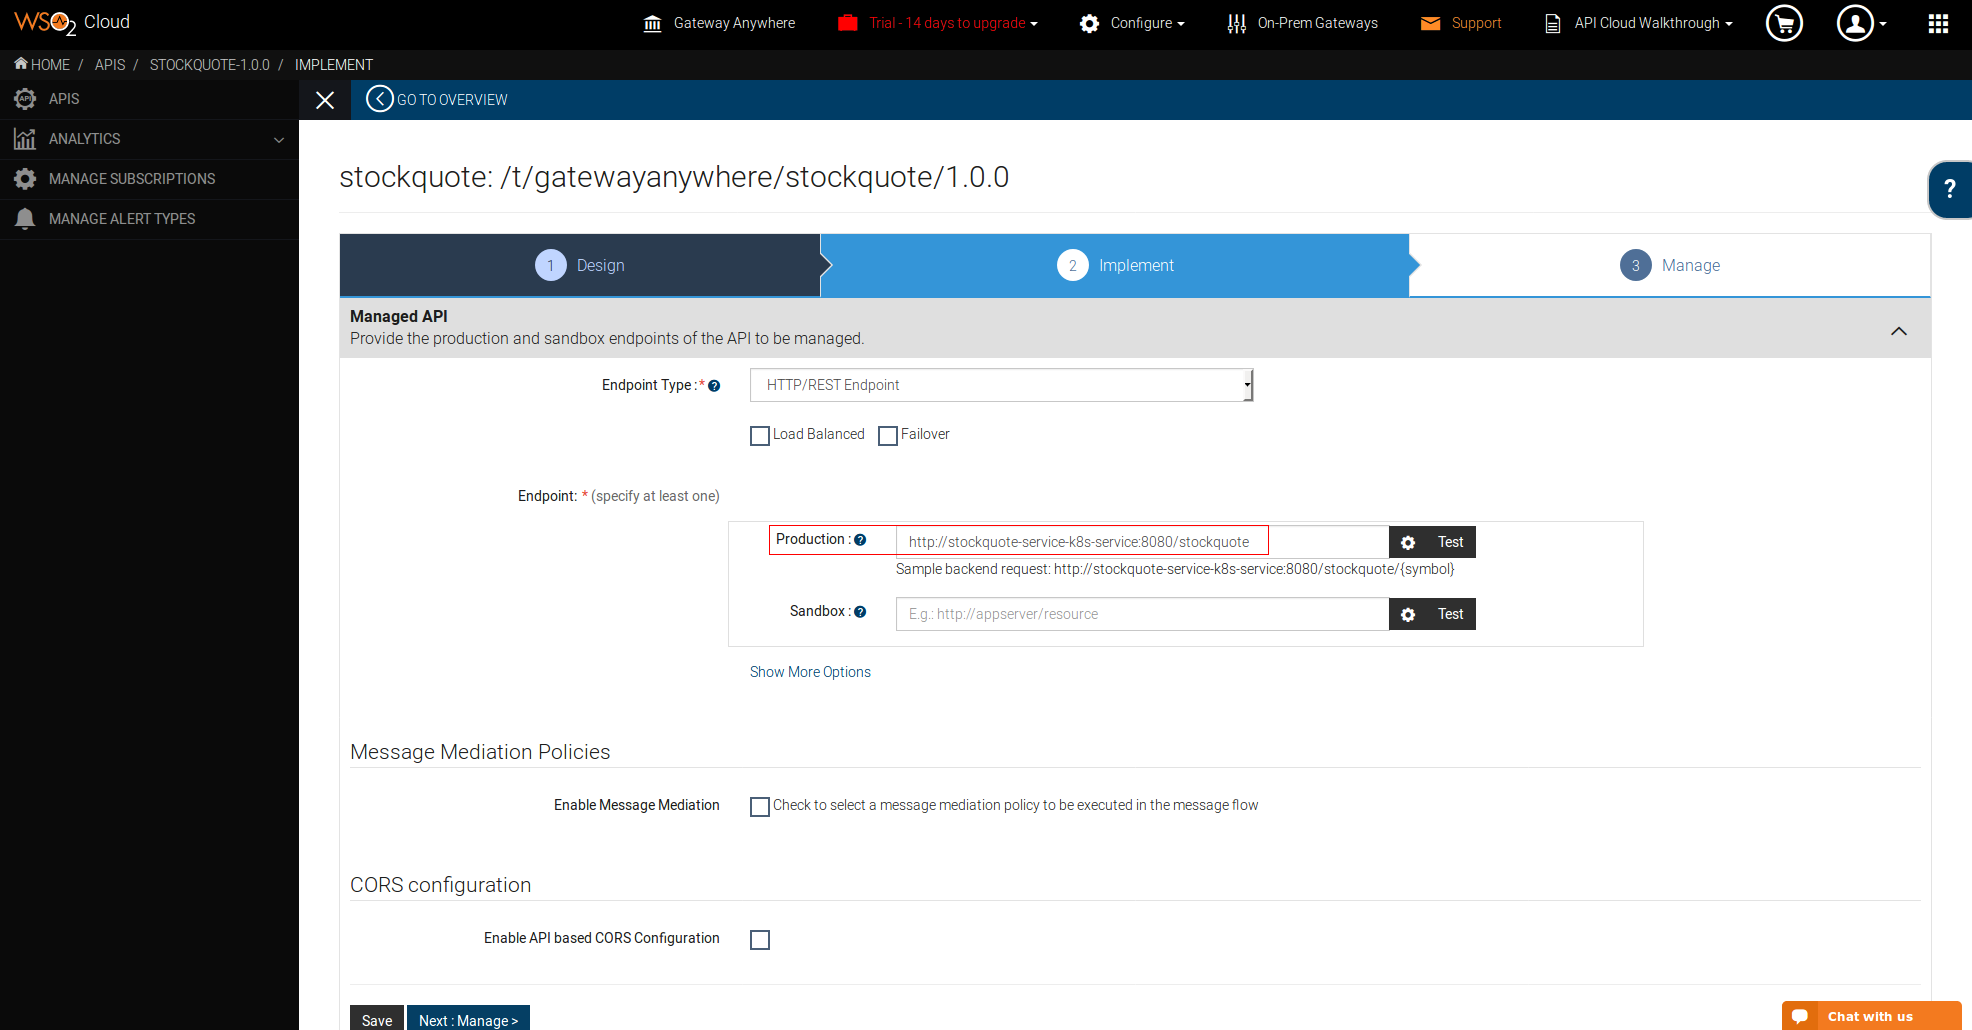Click the Gateway Anywhere bank icon
Screen dimensions: 1972x1030
(653, 23)
